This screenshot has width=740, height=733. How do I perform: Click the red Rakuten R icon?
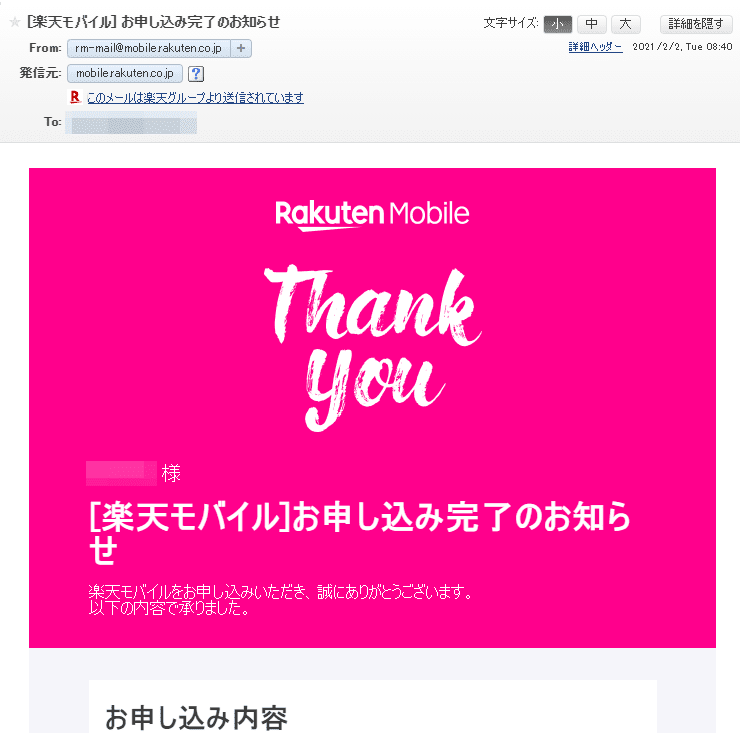(x=75, y=97)
